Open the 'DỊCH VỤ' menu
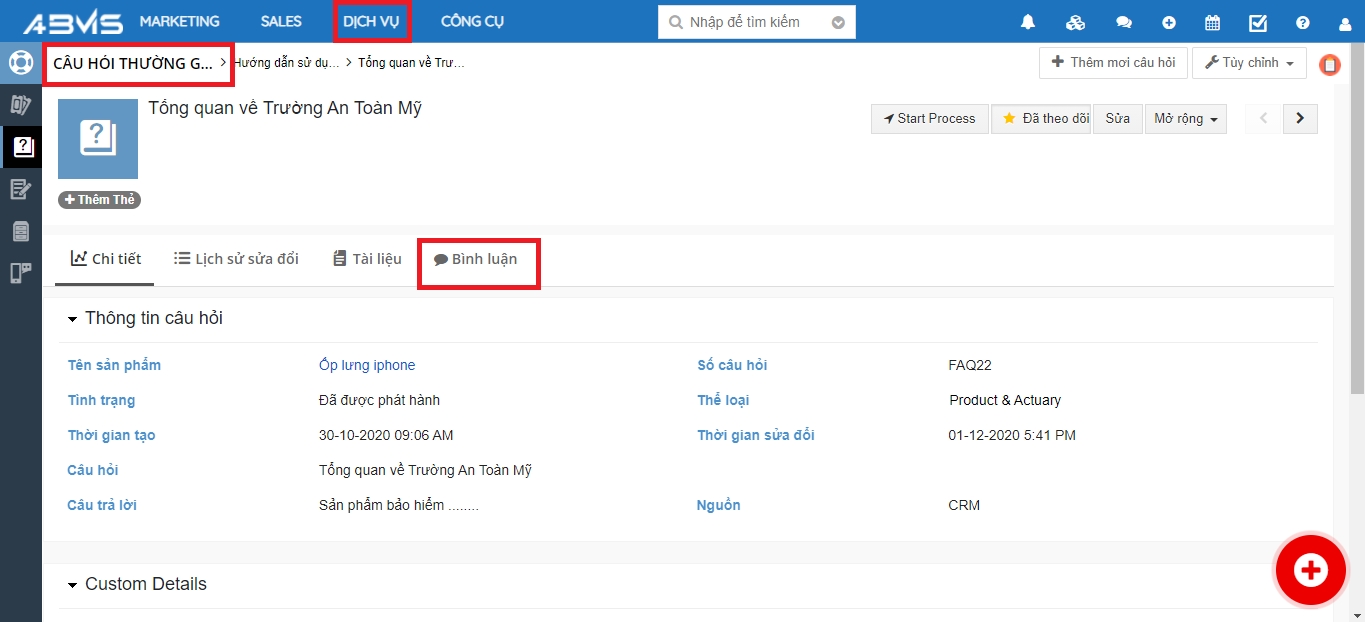Image resolution: width=1365 pixels, height=622 pixels. [371, 22]
